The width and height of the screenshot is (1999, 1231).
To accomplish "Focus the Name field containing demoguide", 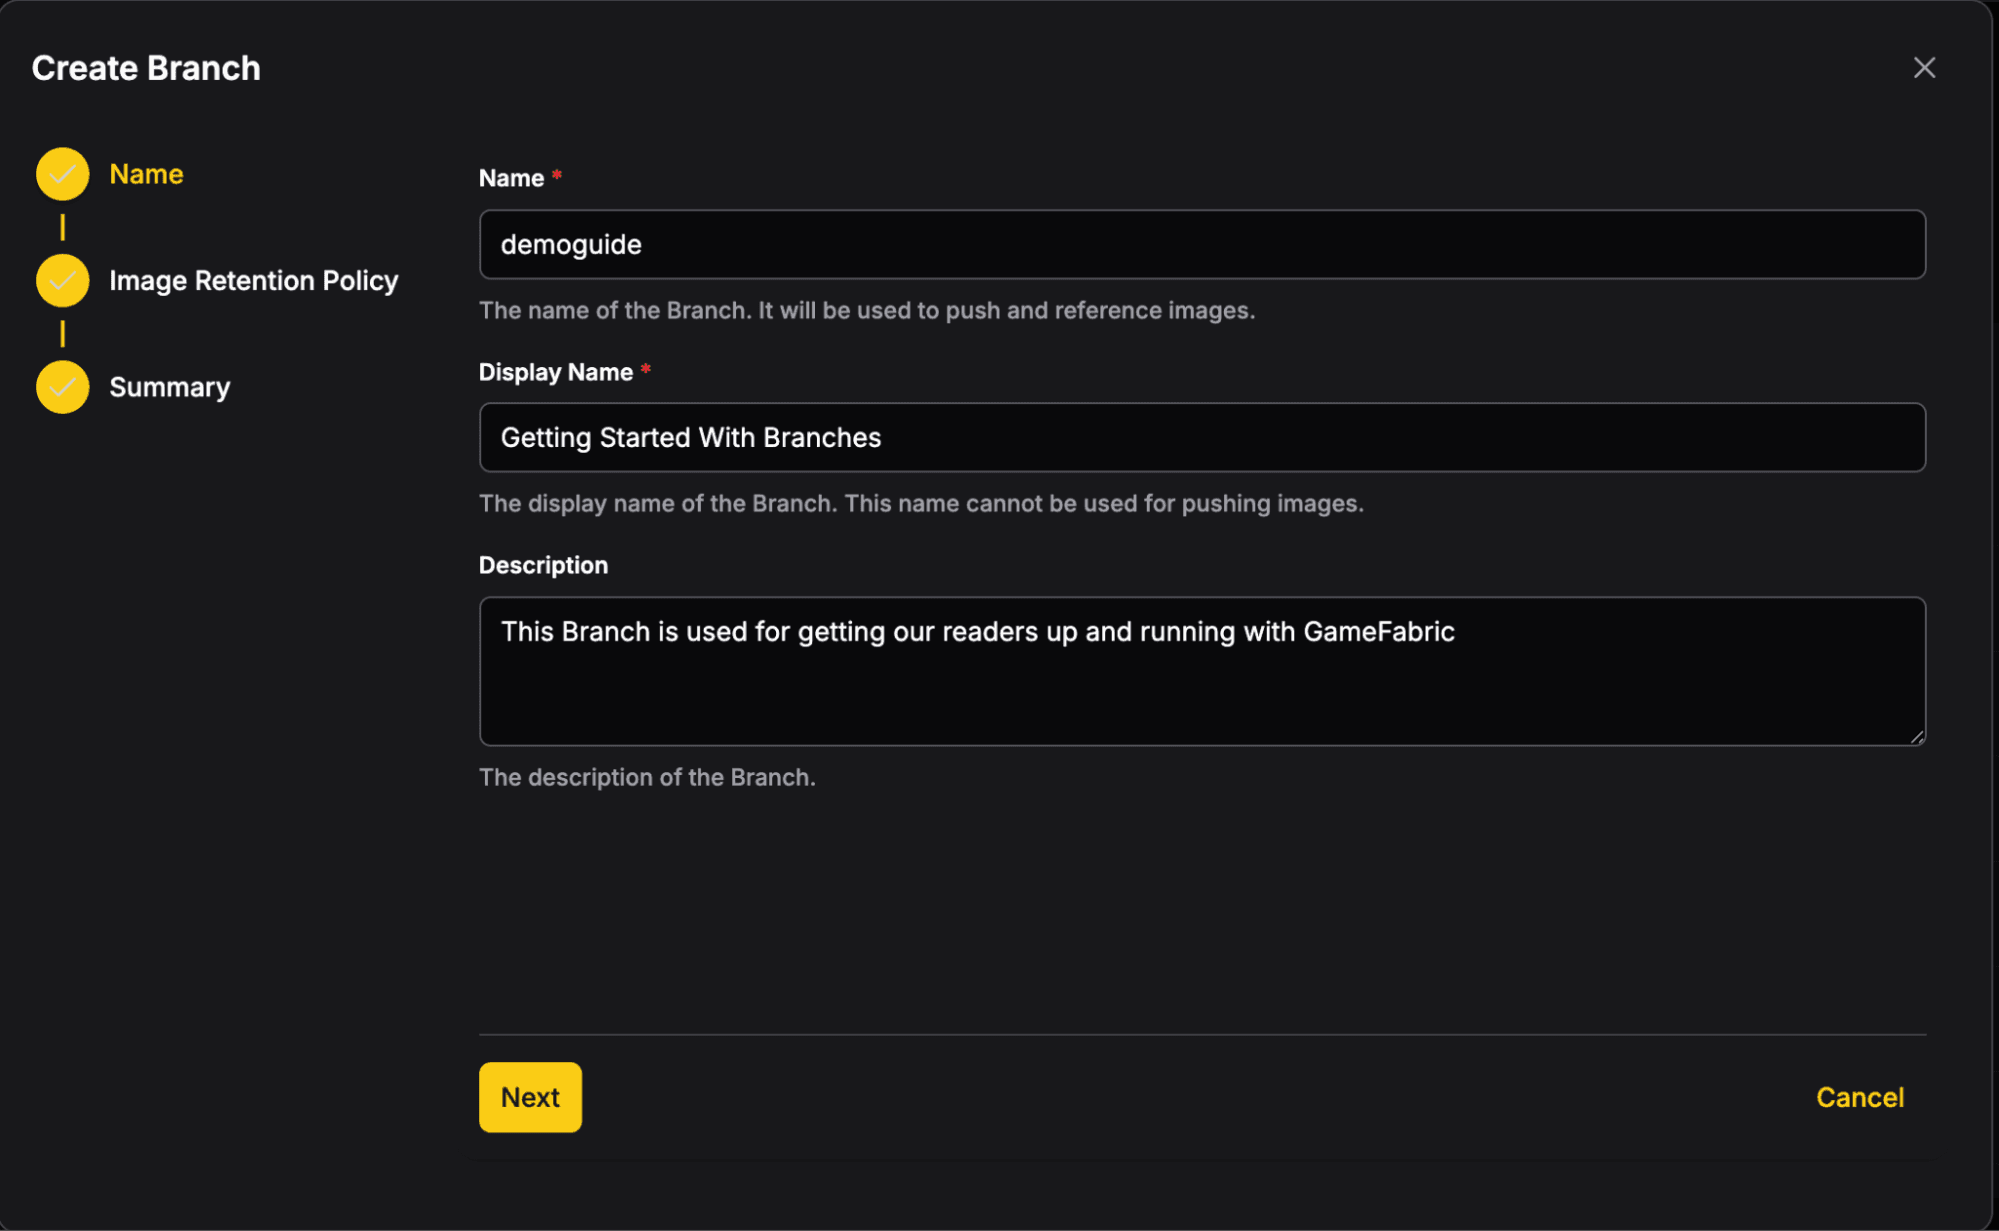I will coord(1202,244).
